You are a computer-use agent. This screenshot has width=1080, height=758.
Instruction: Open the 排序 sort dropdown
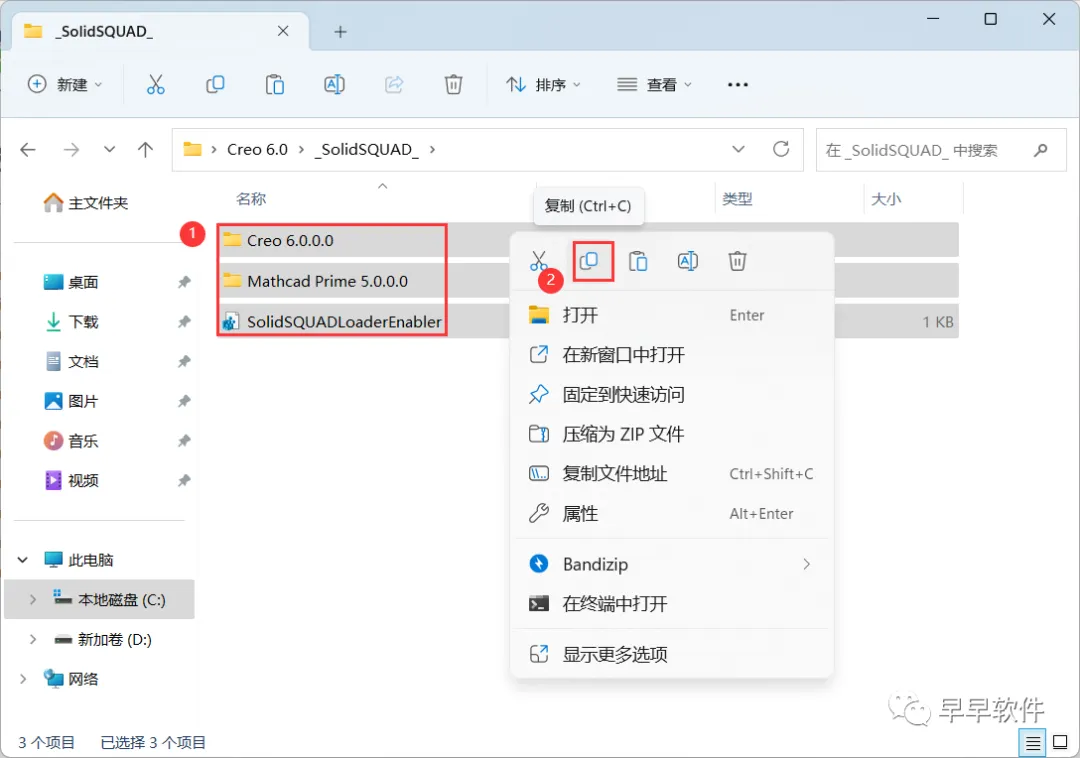pos(544,85)
